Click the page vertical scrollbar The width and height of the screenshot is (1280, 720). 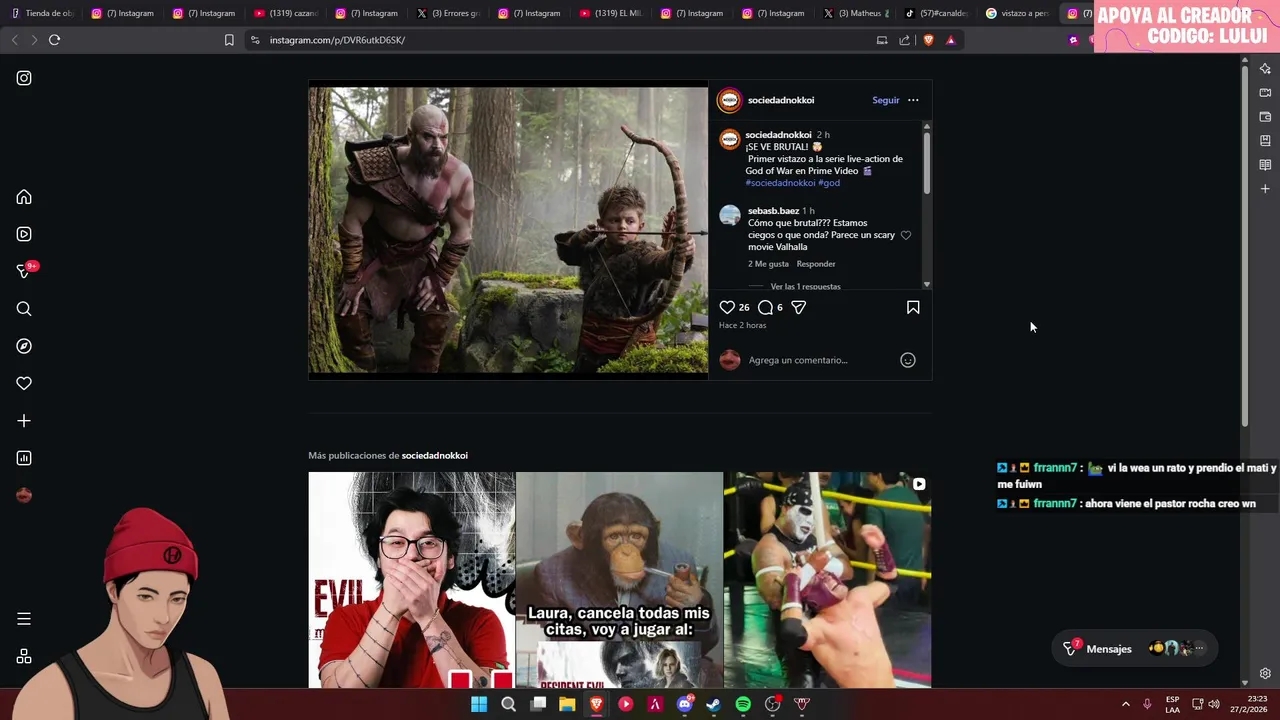[x=1245, y=245]
